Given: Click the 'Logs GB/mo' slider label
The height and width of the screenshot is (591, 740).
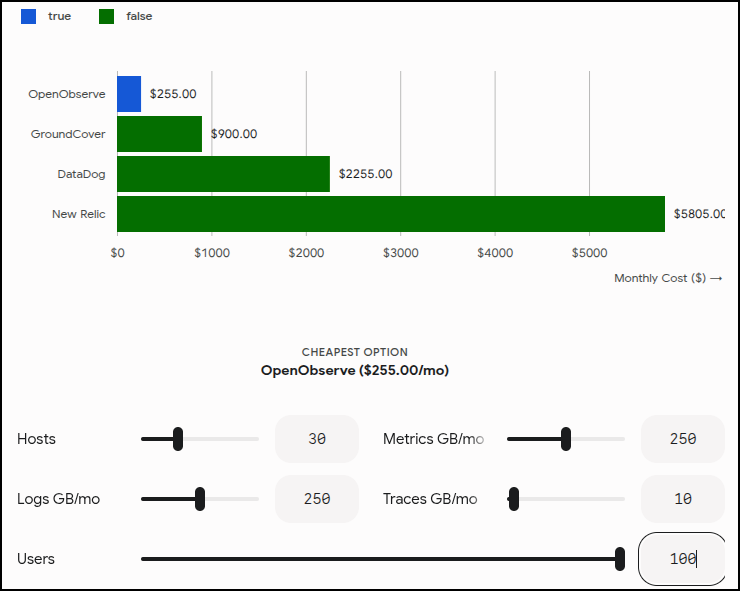Looking at the screenshot, I should 59,499.
